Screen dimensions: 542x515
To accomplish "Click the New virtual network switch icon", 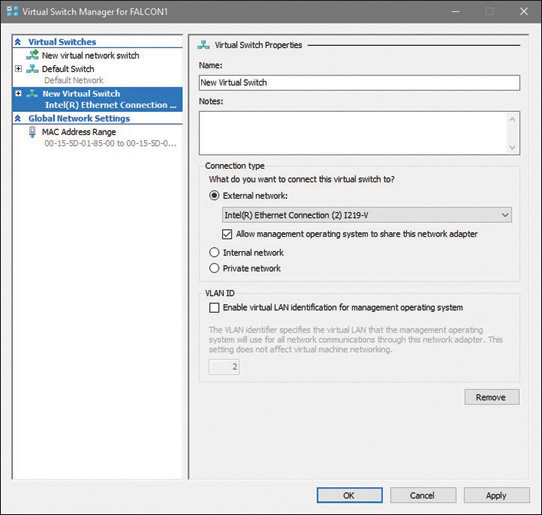I will 32,55.
